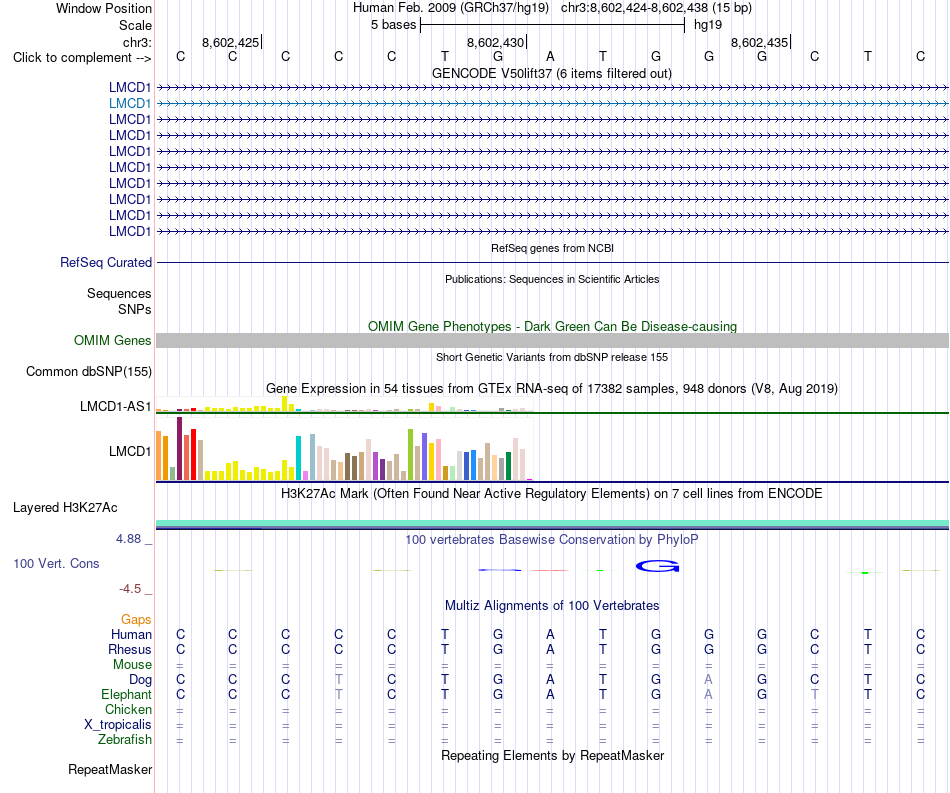Click the SNPs track label
Viewport: 950px width, 793px height.
pos(135,309)
